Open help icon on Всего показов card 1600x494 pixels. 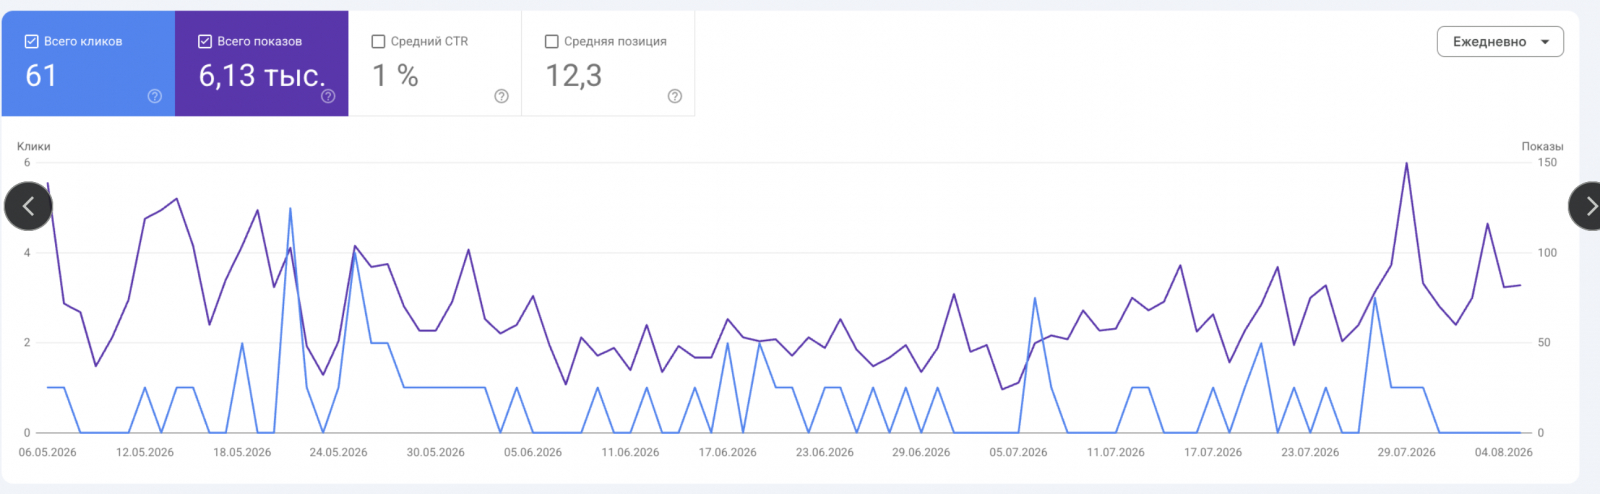328,96
